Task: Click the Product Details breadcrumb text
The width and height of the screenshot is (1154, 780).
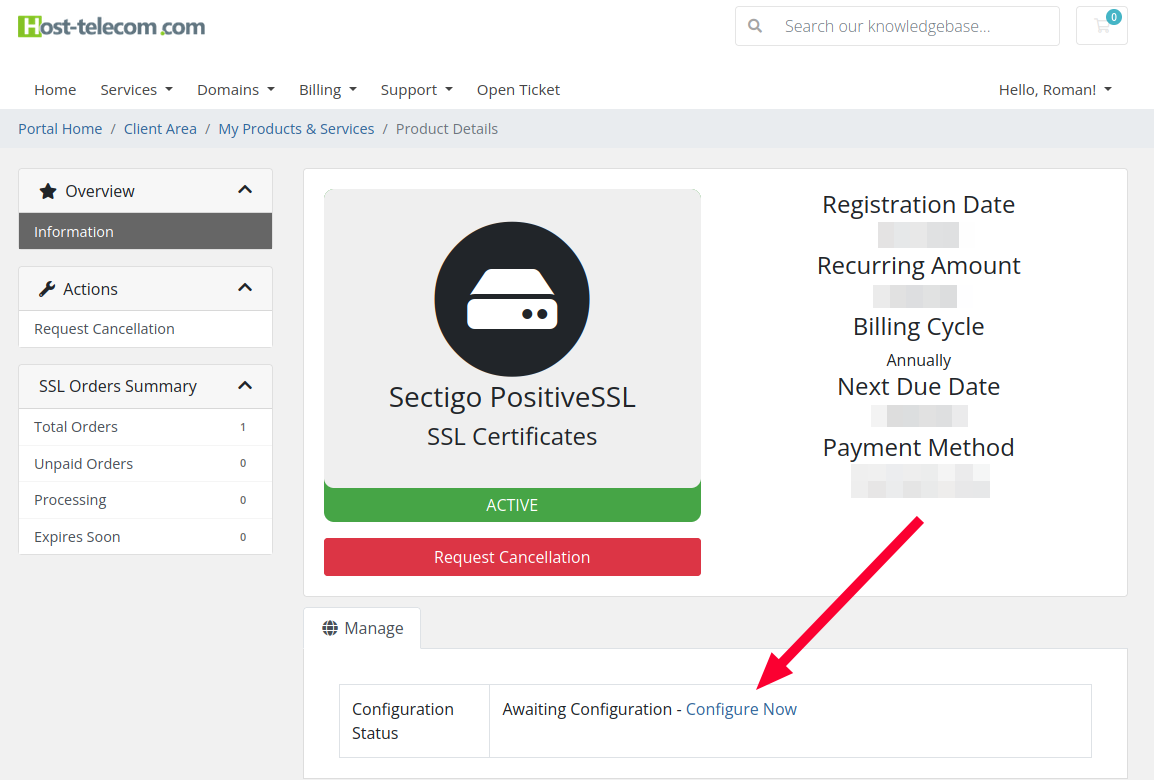Action: tap(447, 129)
